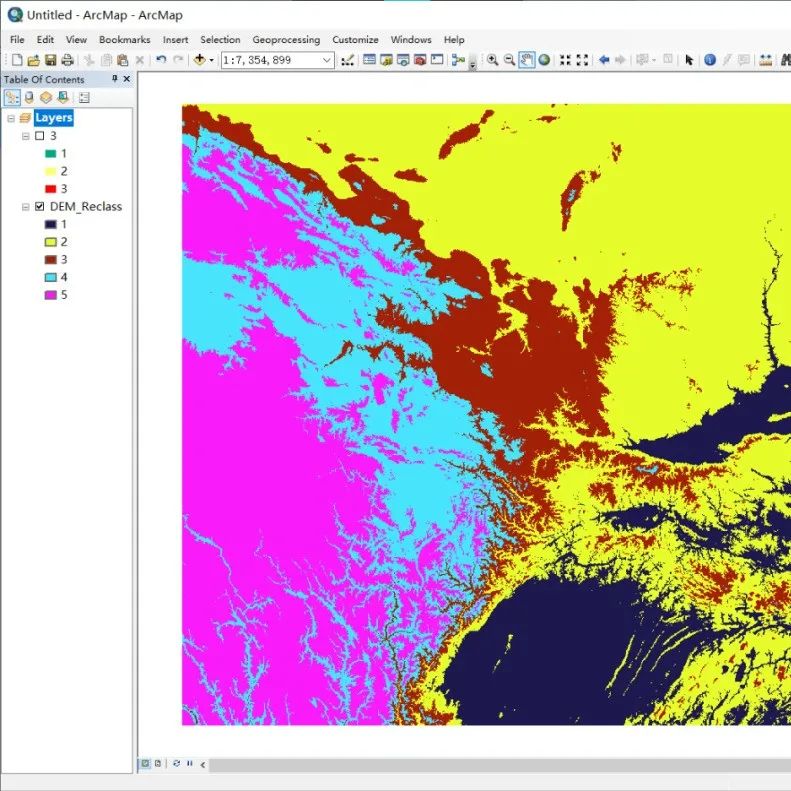Viewport: 791px width, 791px height.
Task: Collapse the DEM_Reclass layer legend
Action: tap(25, 207)
